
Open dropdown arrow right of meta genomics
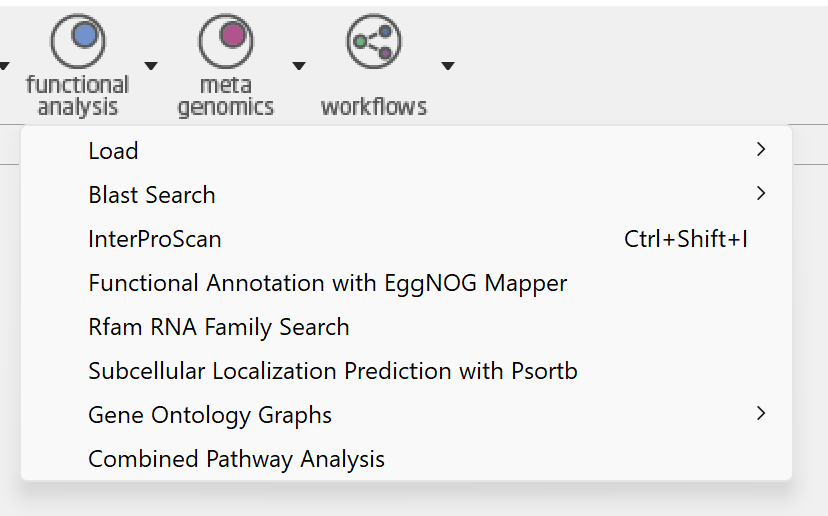298,67
